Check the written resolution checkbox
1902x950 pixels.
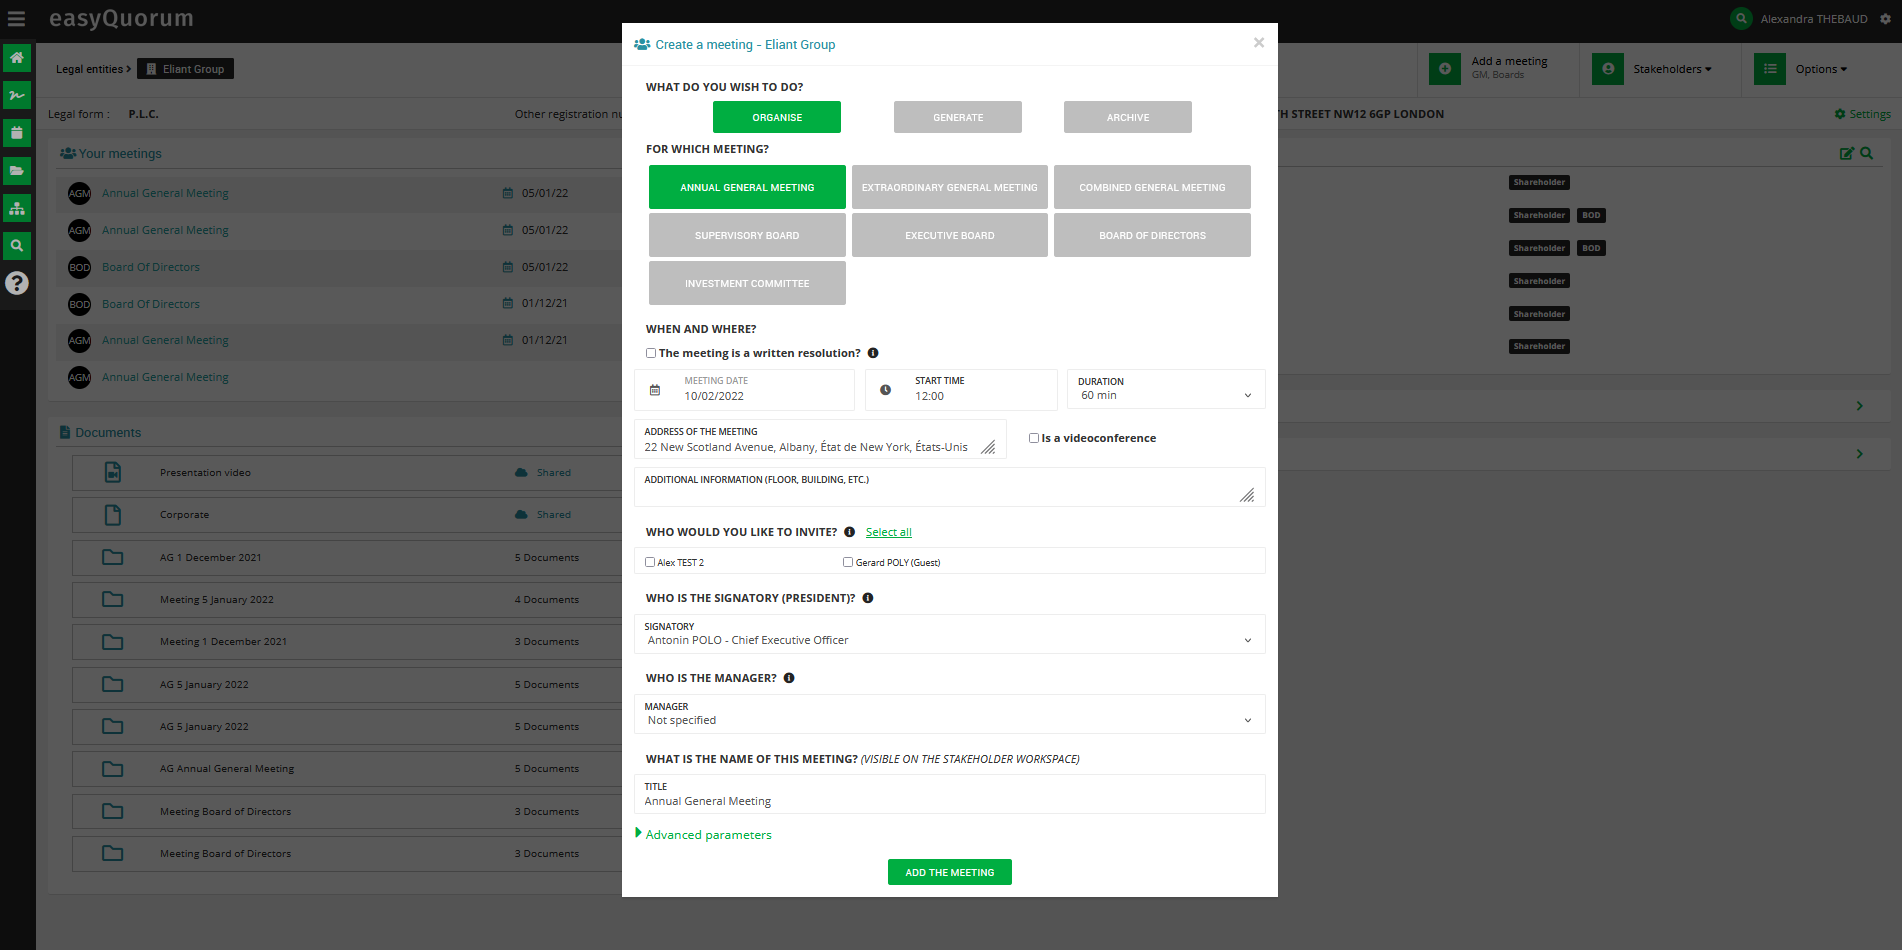[651, 353]
